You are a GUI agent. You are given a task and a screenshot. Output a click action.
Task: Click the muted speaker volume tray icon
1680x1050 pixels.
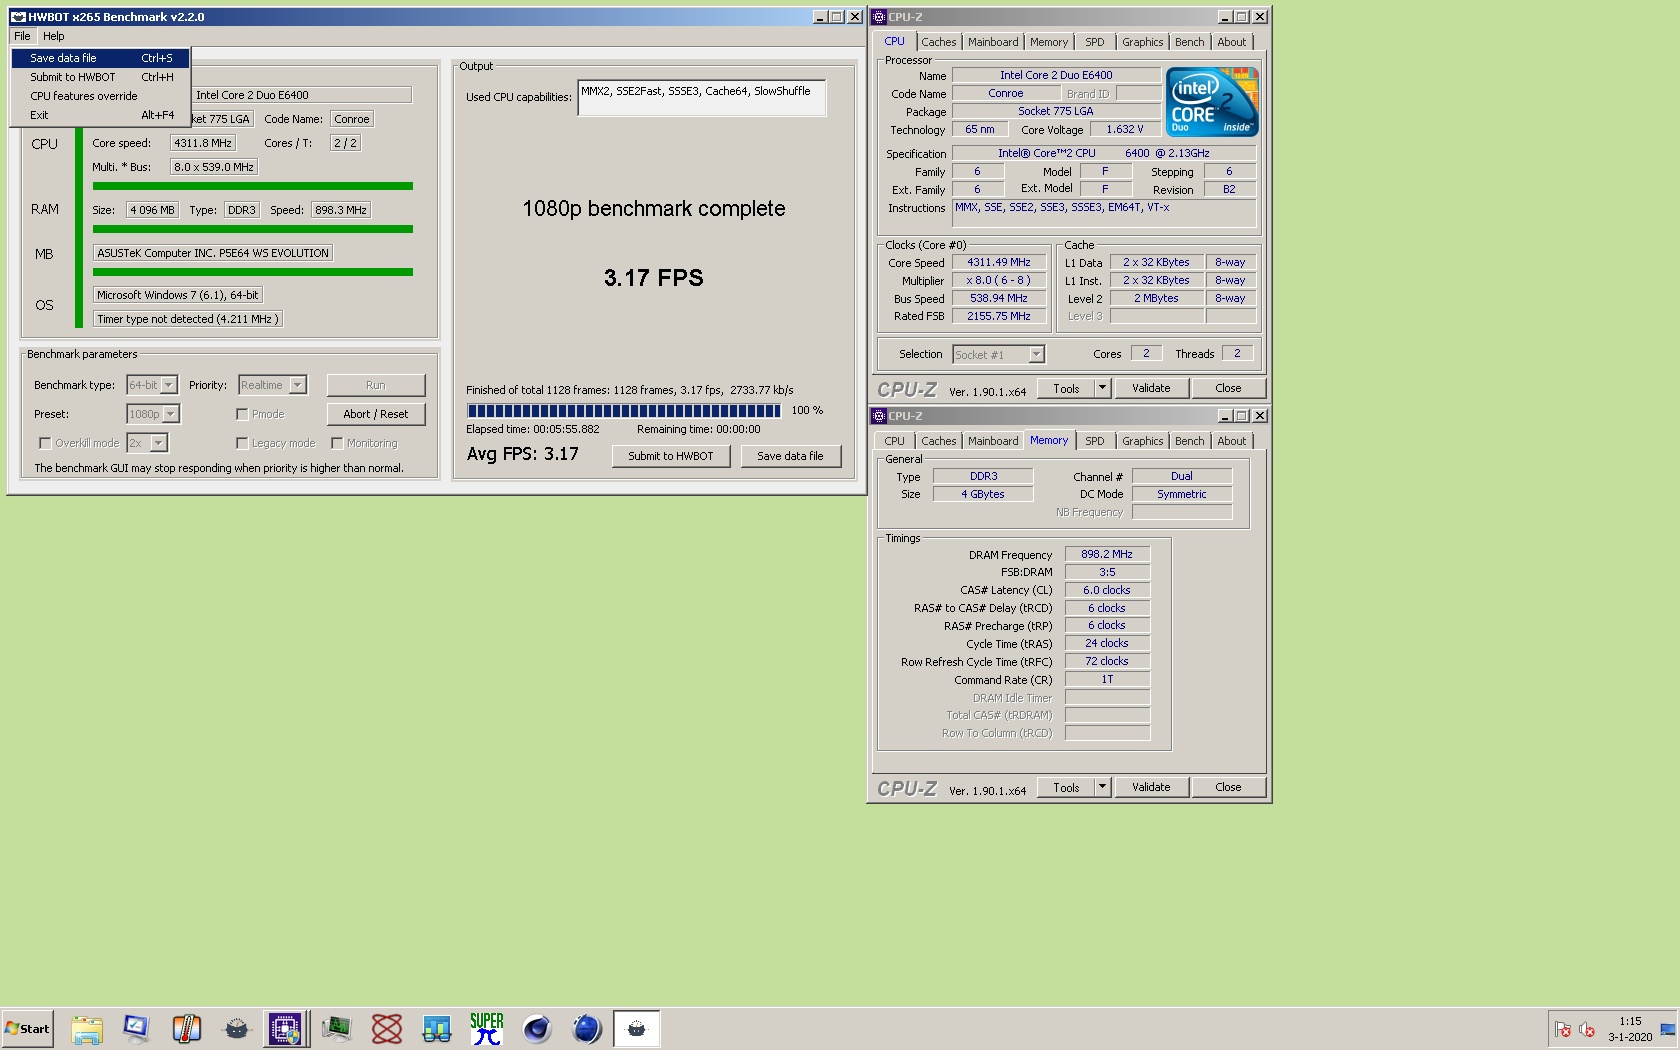[1587, 1029]
